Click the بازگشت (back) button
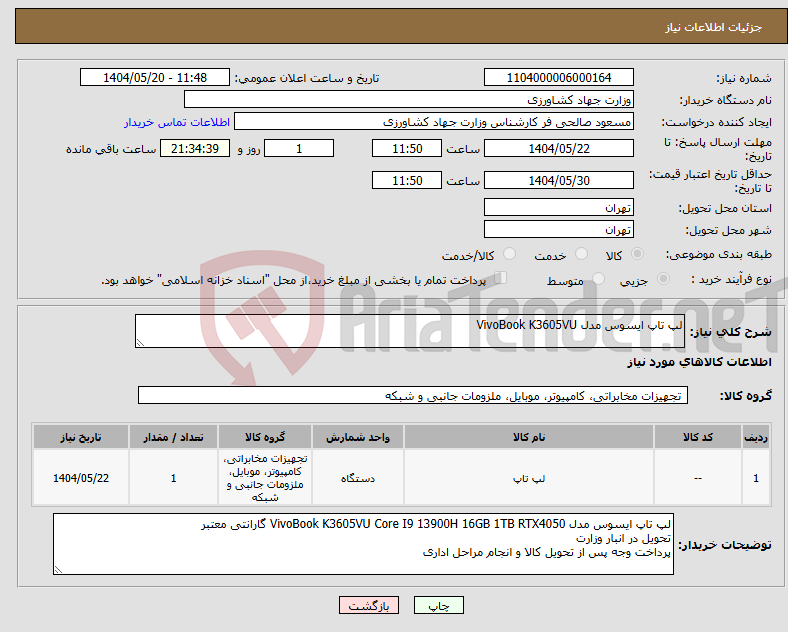 point(369,606)
